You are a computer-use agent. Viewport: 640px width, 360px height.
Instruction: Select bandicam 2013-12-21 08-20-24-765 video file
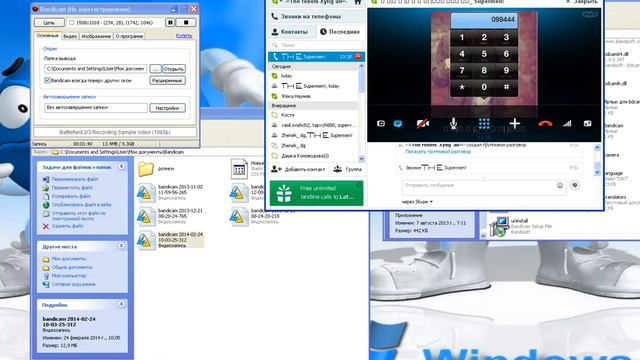click(x=171, y=216)
